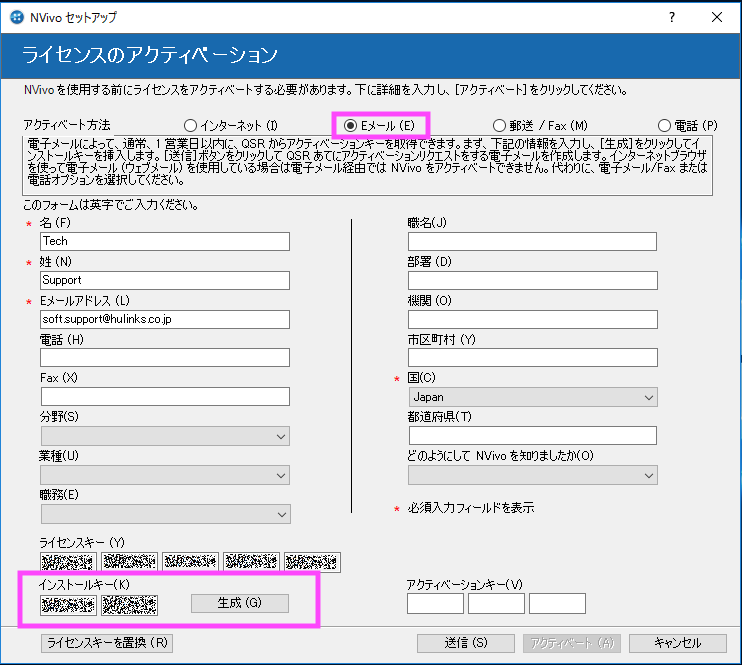Click the fifth ライセンスキー box
Screen dimensions: 742x665
pos(312,562)
